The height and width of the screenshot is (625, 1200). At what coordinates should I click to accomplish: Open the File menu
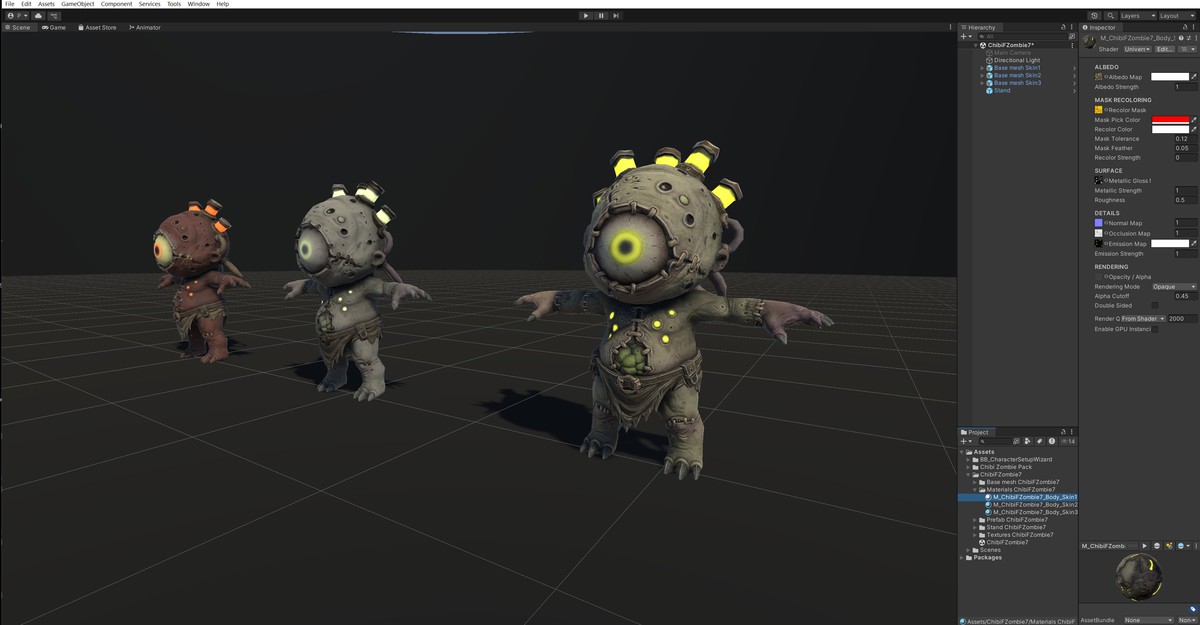(x=10, y=4)
